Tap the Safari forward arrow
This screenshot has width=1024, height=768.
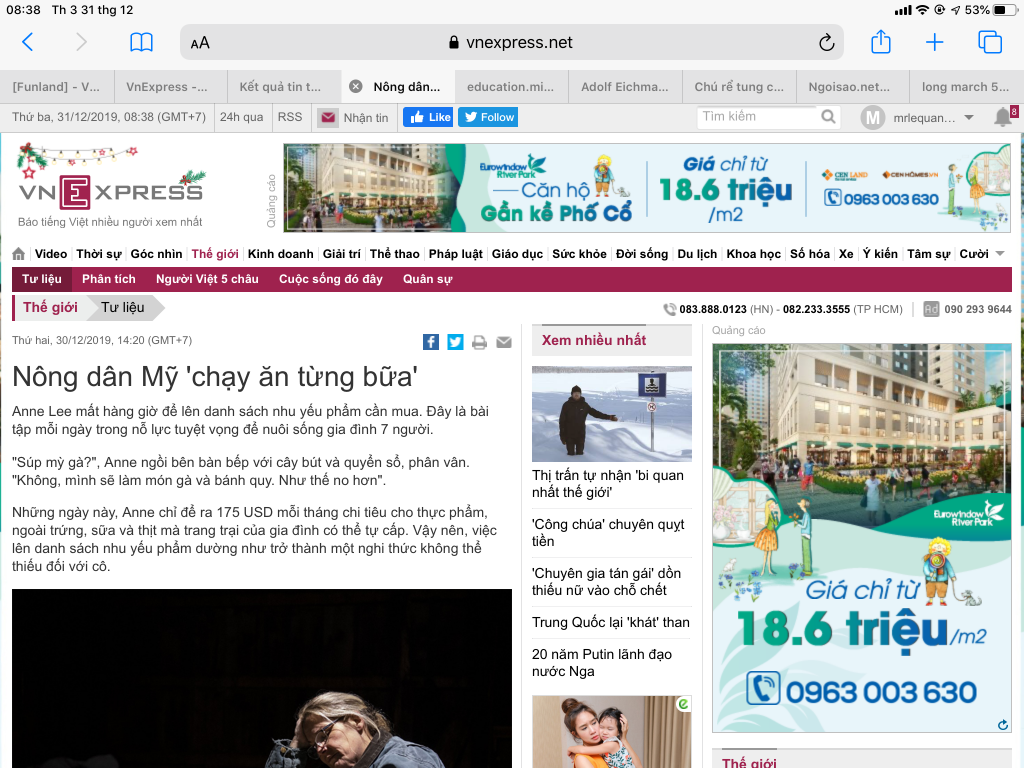point(81,42)
